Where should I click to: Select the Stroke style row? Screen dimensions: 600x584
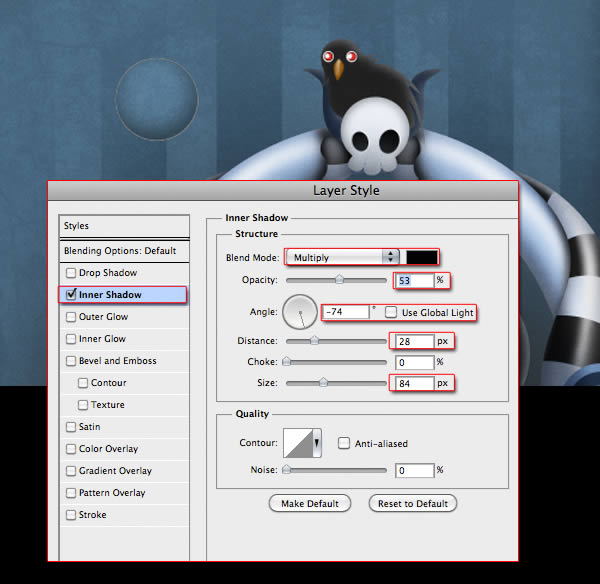pos(124,515)
